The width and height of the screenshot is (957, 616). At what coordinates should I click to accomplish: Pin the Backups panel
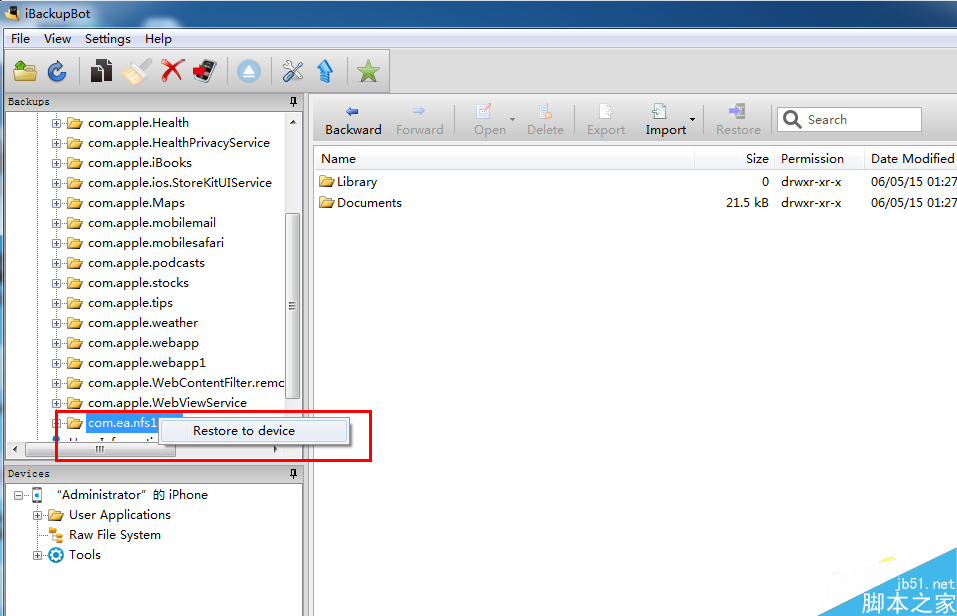[293, 102]
